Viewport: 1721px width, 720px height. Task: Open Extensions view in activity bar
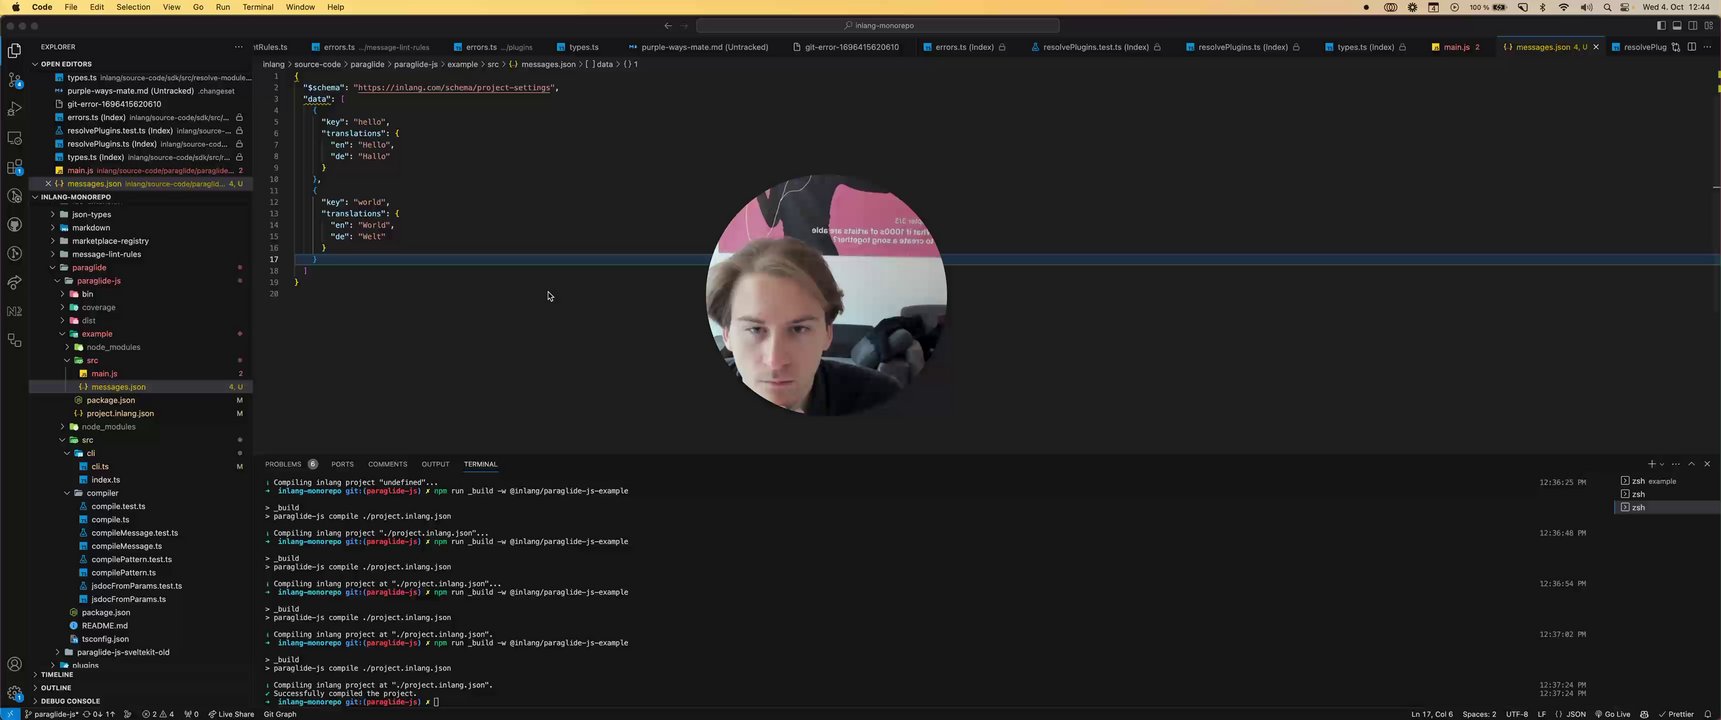[x=14, y=167]
